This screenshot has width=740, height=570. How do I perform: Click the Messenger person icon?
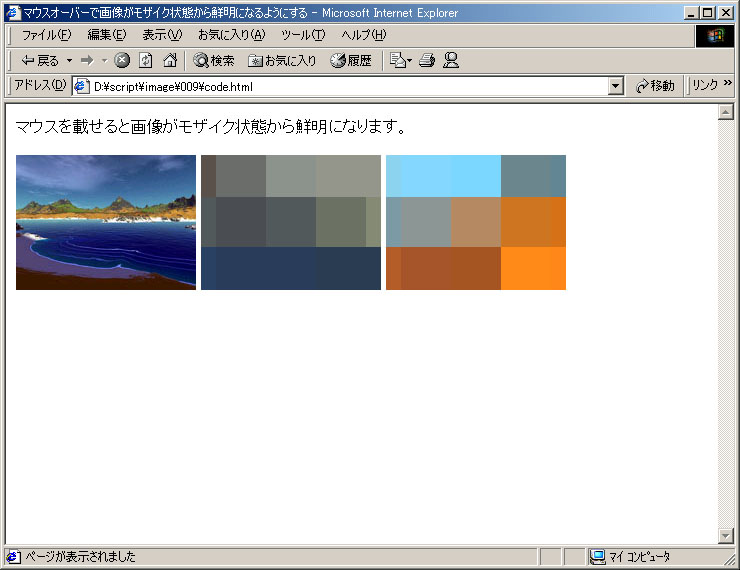tap(451, 60)
